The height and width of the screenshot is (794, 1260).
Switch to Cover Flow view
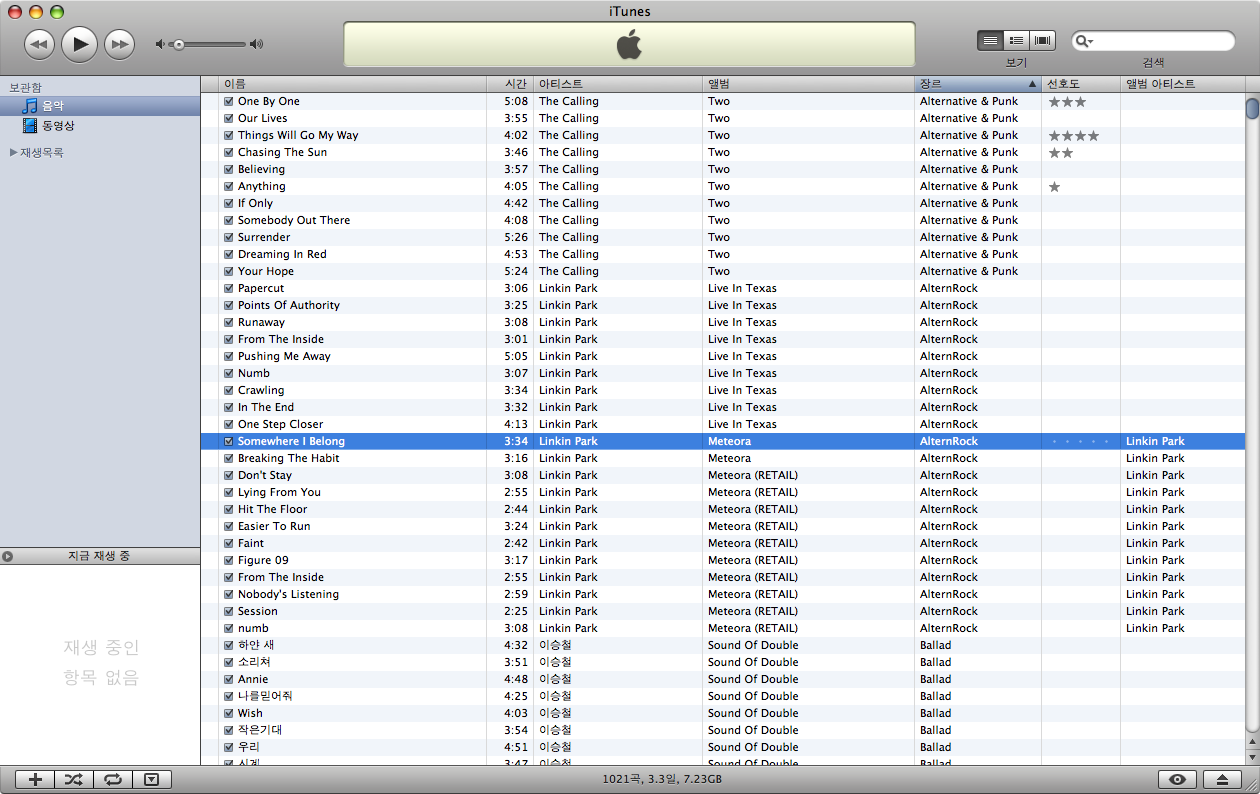click(x=1043, y=41)
